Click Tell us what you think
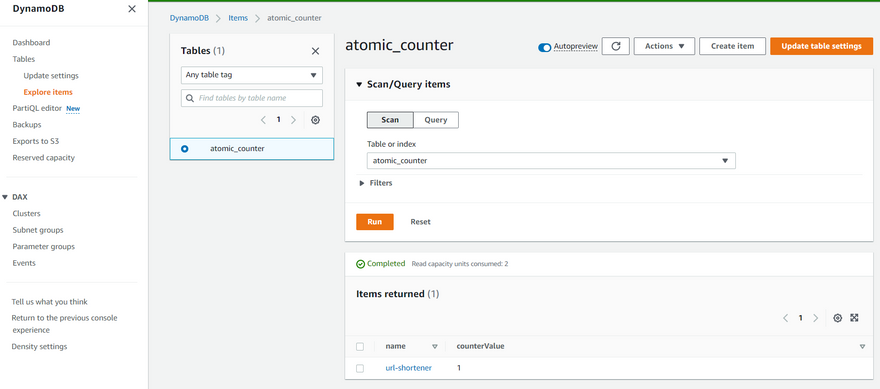Screen dimensions: 880x389 click(49, 301)
